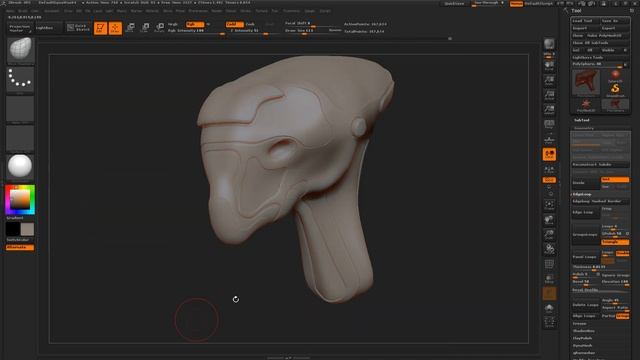
Task: Select the Scale transform in top shelf
Action: click(x=145, y=28)
